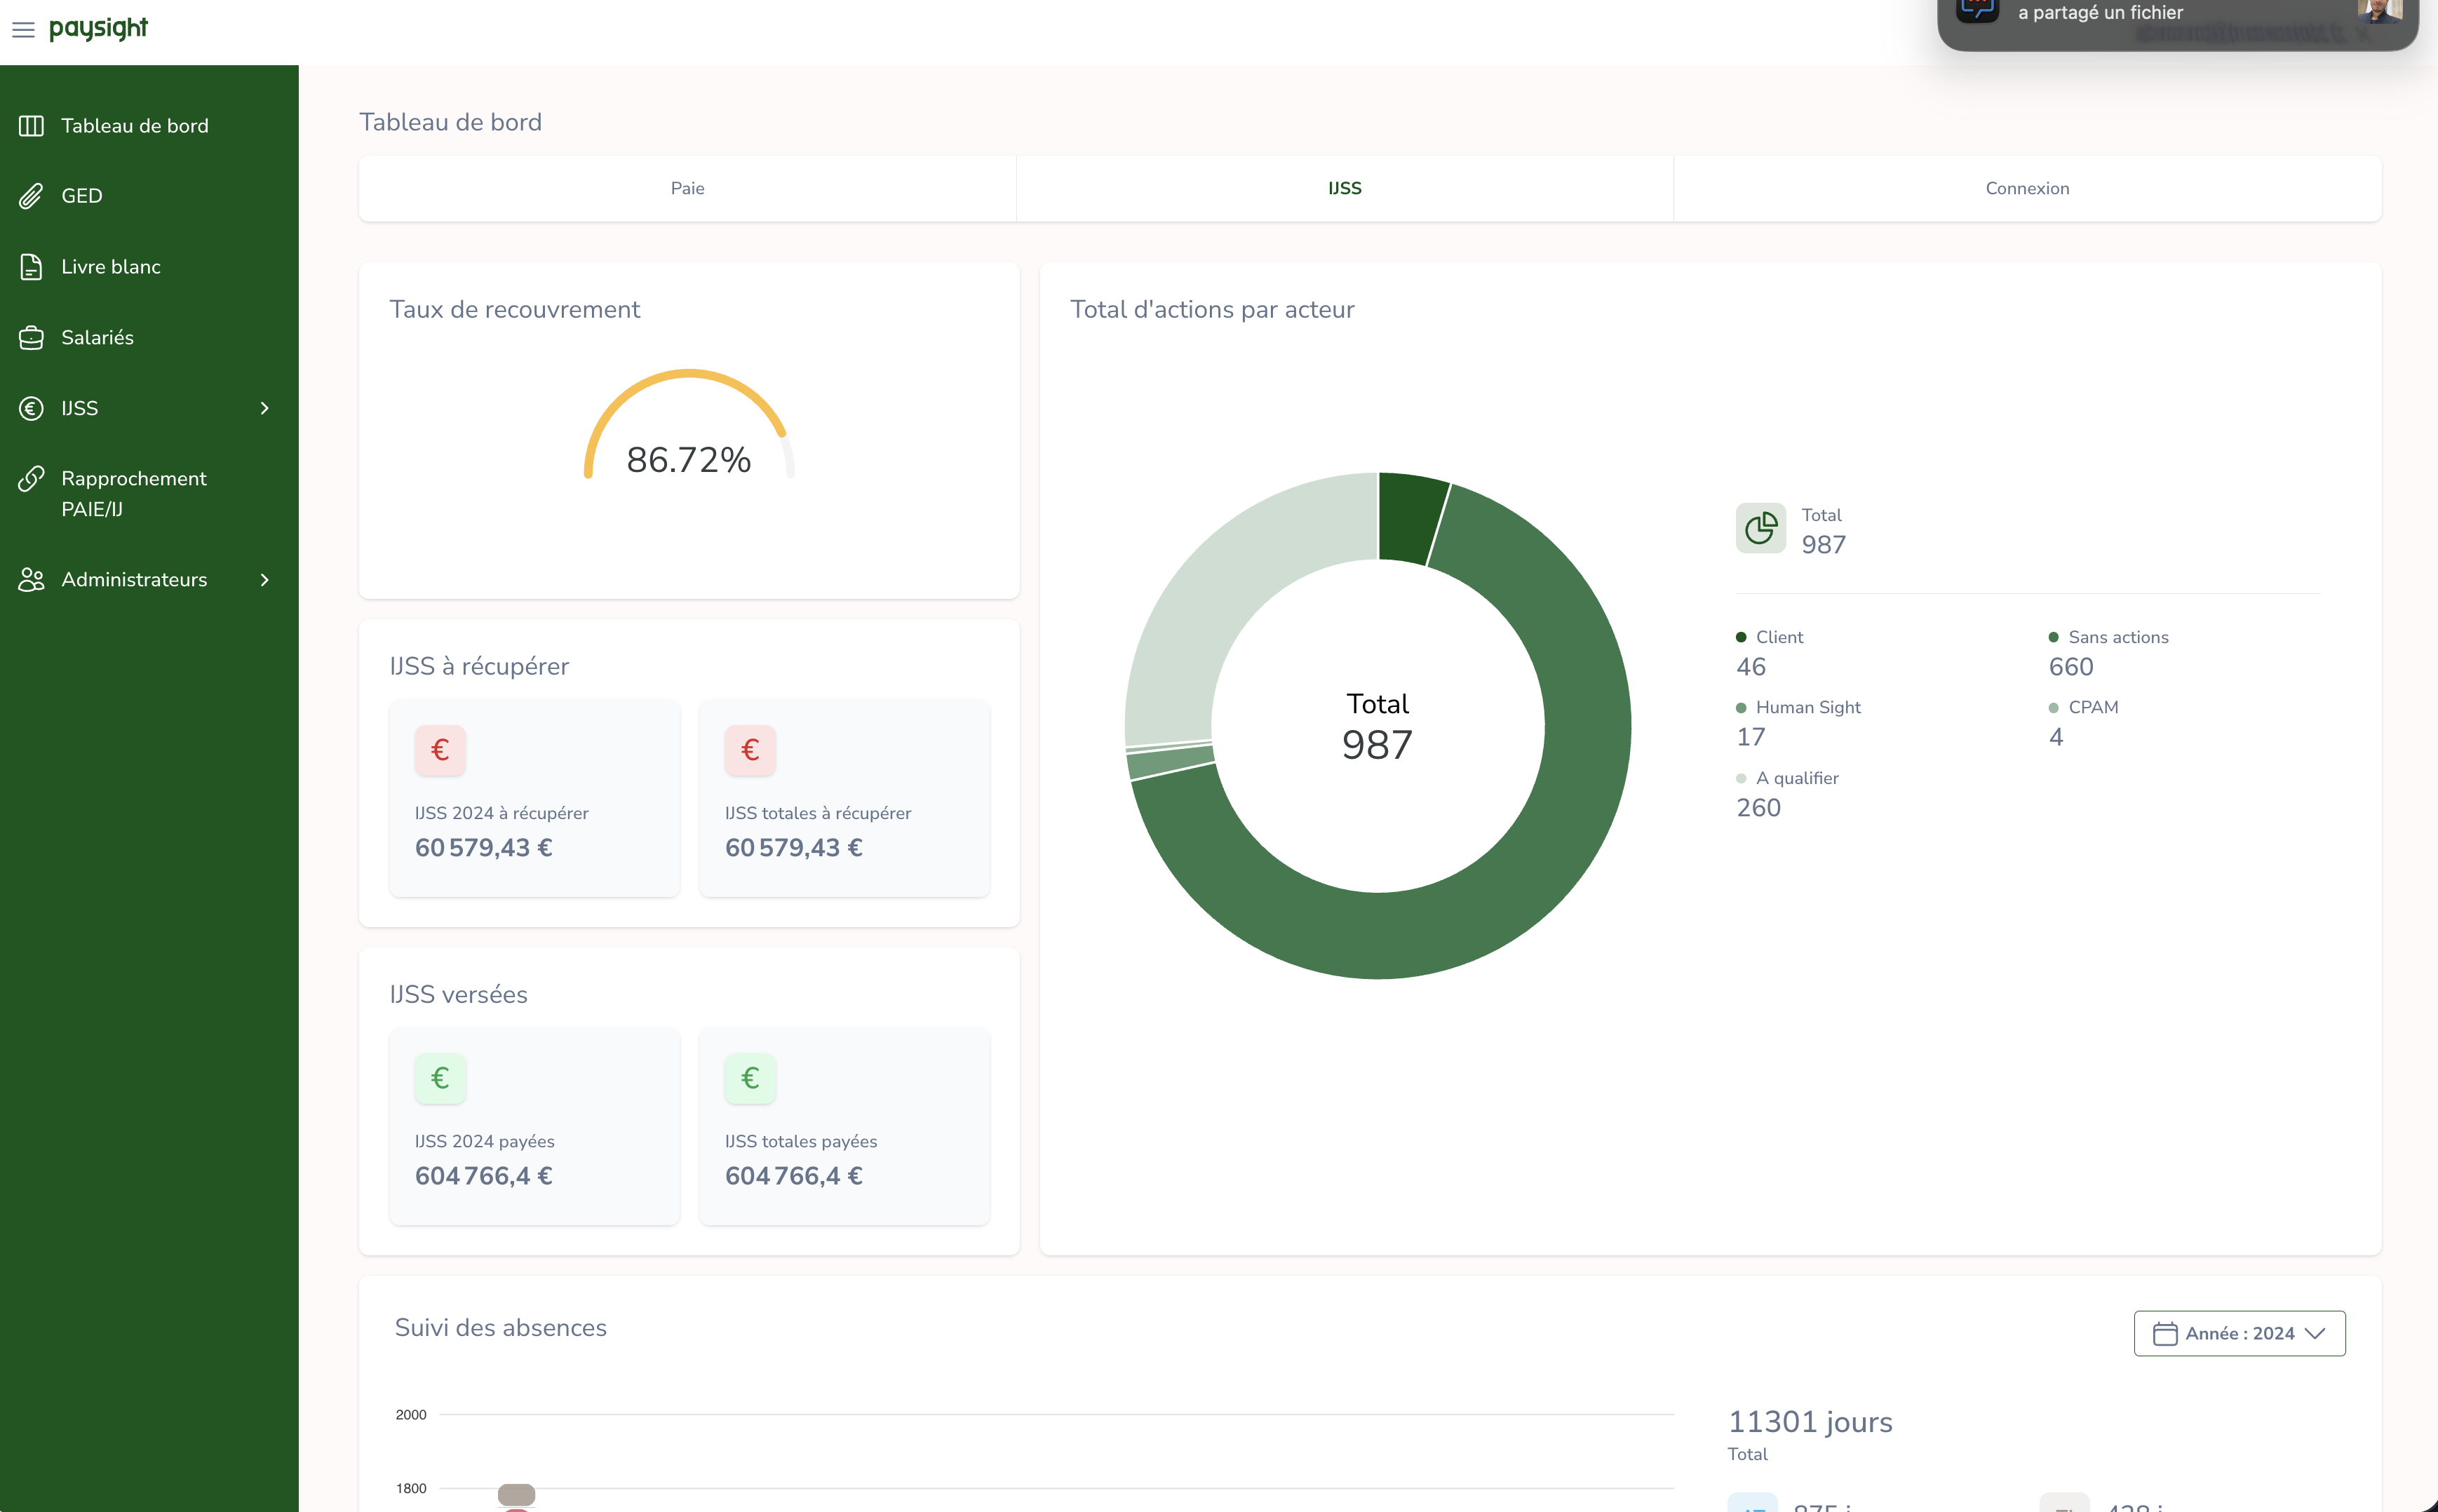Switch to the Paie tab
The height and width of the screenshot is (1512, 2438).
[x=687, y=189]
